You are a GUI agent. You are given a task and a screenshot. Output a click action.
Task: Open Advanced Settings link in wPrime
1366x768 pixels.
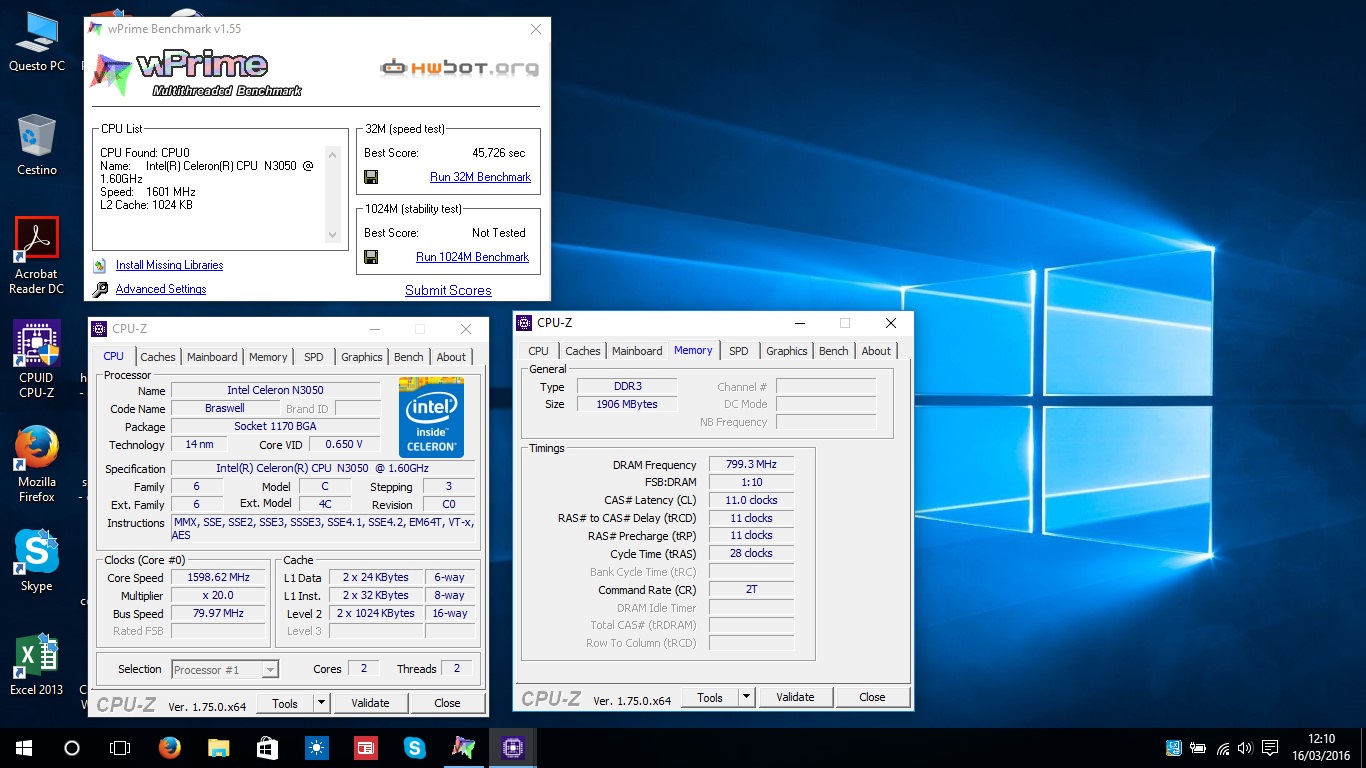tap(161, 289)
